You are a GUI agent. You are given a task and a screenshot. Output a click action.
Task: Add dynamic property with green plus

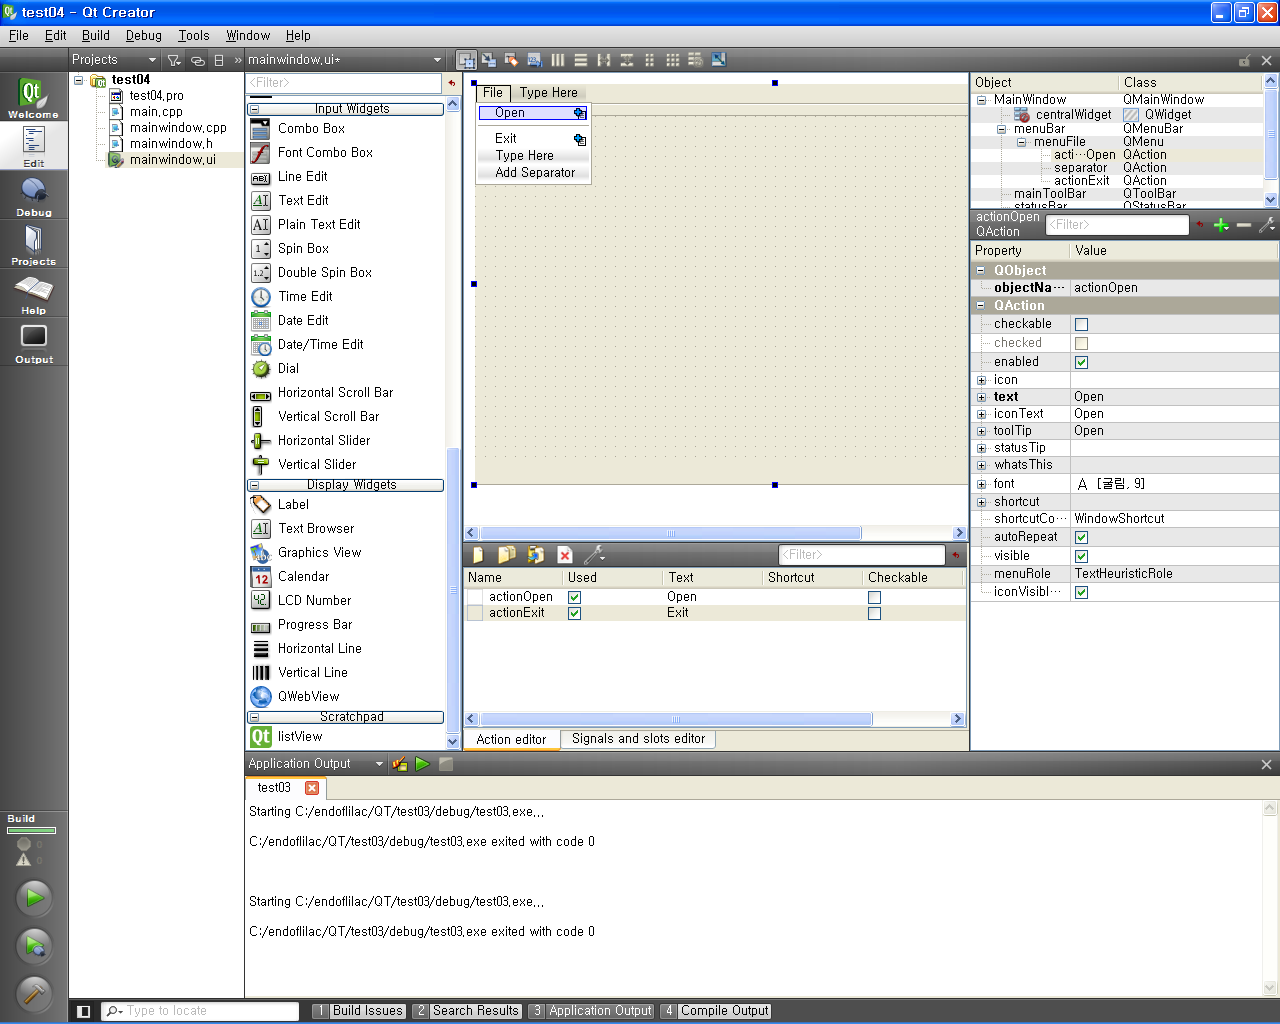click(1221, 225)
